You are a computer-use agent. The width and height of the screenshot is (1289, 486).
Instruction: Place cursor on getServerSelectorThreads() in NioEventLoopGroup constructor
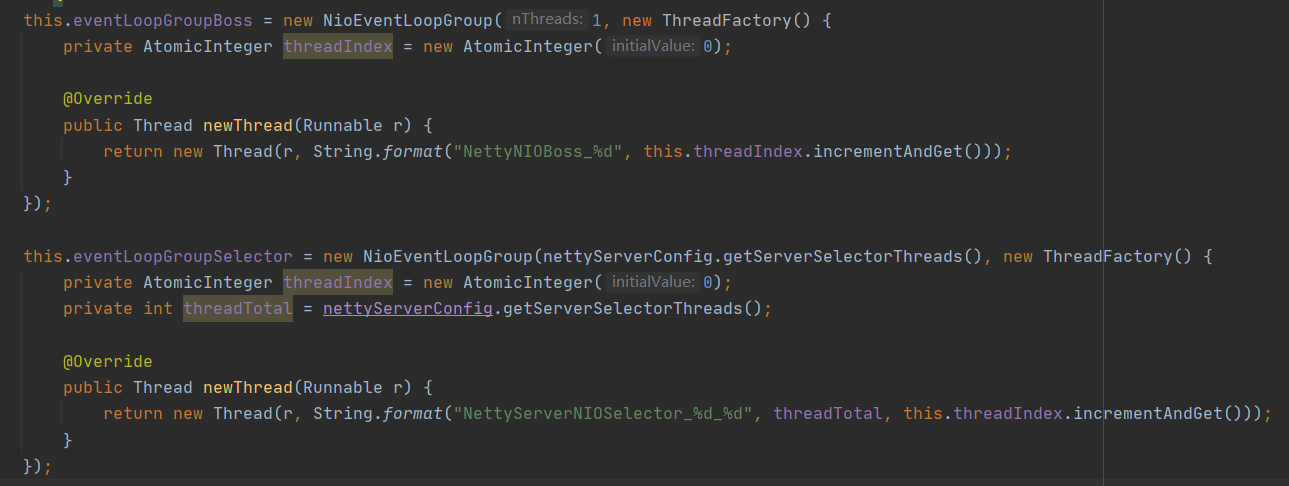point(853,257)
